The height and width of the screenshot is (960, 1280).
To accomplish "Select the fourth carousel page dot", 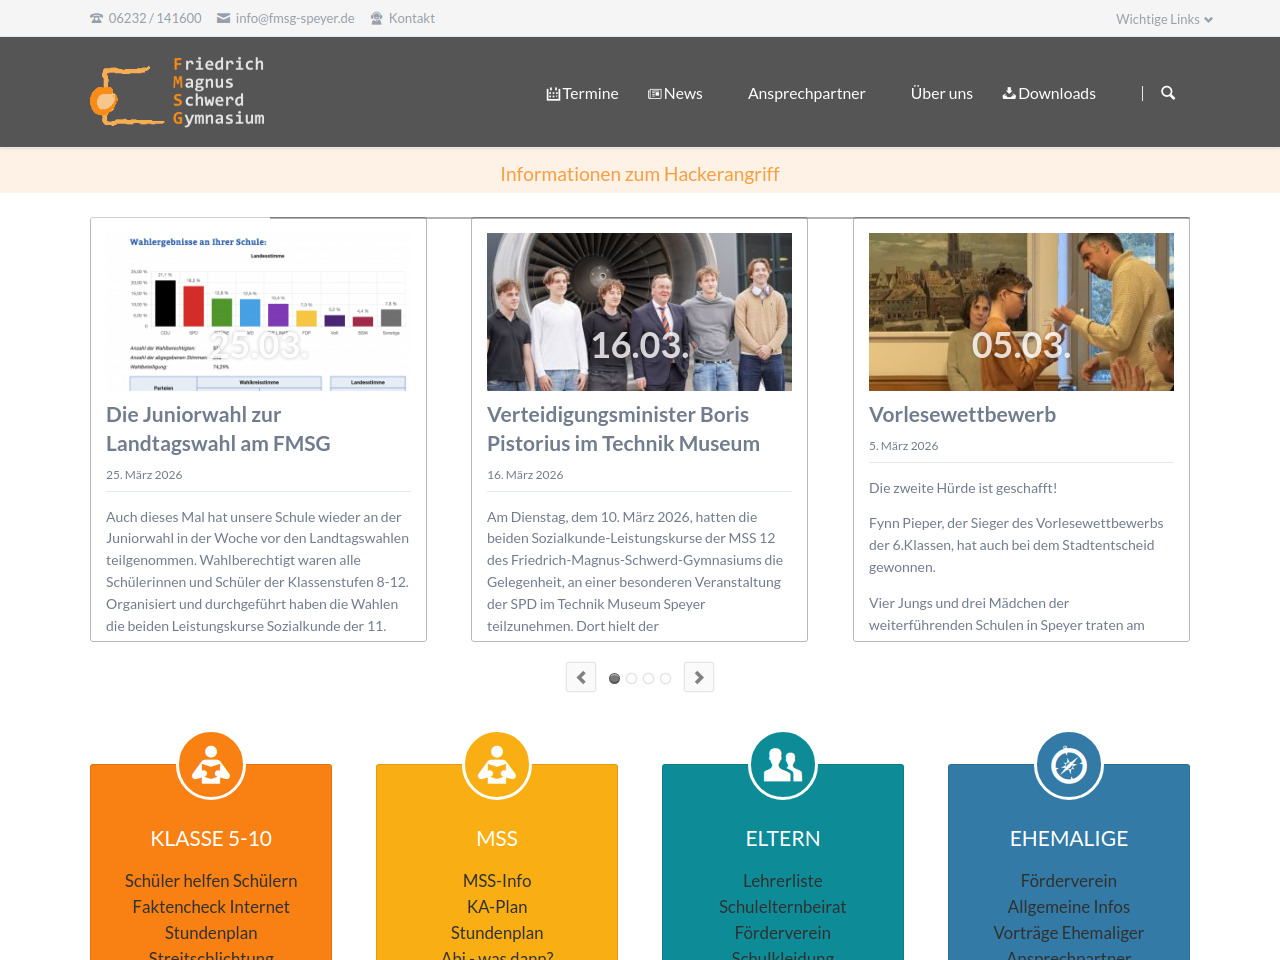I will pyautogui.click(x=665, y=678).
